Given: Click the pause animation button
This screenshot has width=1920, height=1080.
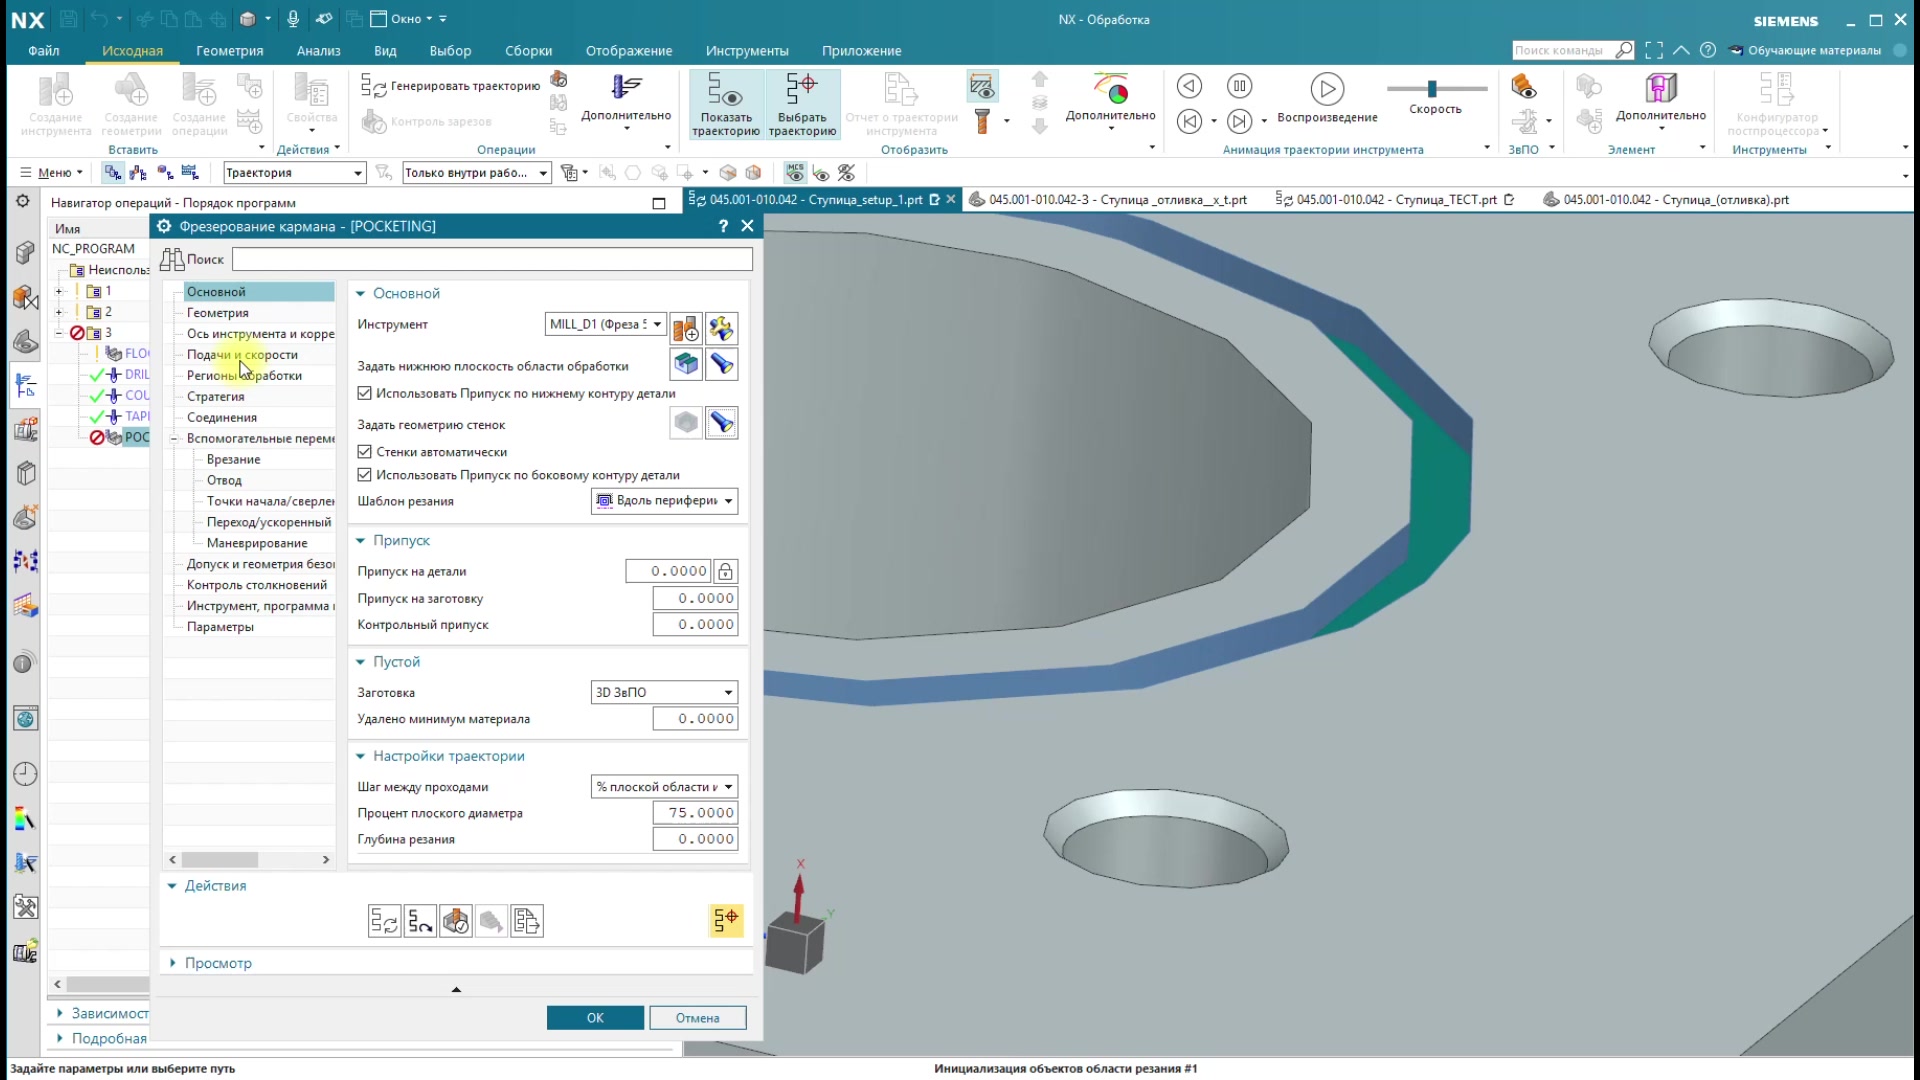Looking at the screenshot, I should [1239, 86].
